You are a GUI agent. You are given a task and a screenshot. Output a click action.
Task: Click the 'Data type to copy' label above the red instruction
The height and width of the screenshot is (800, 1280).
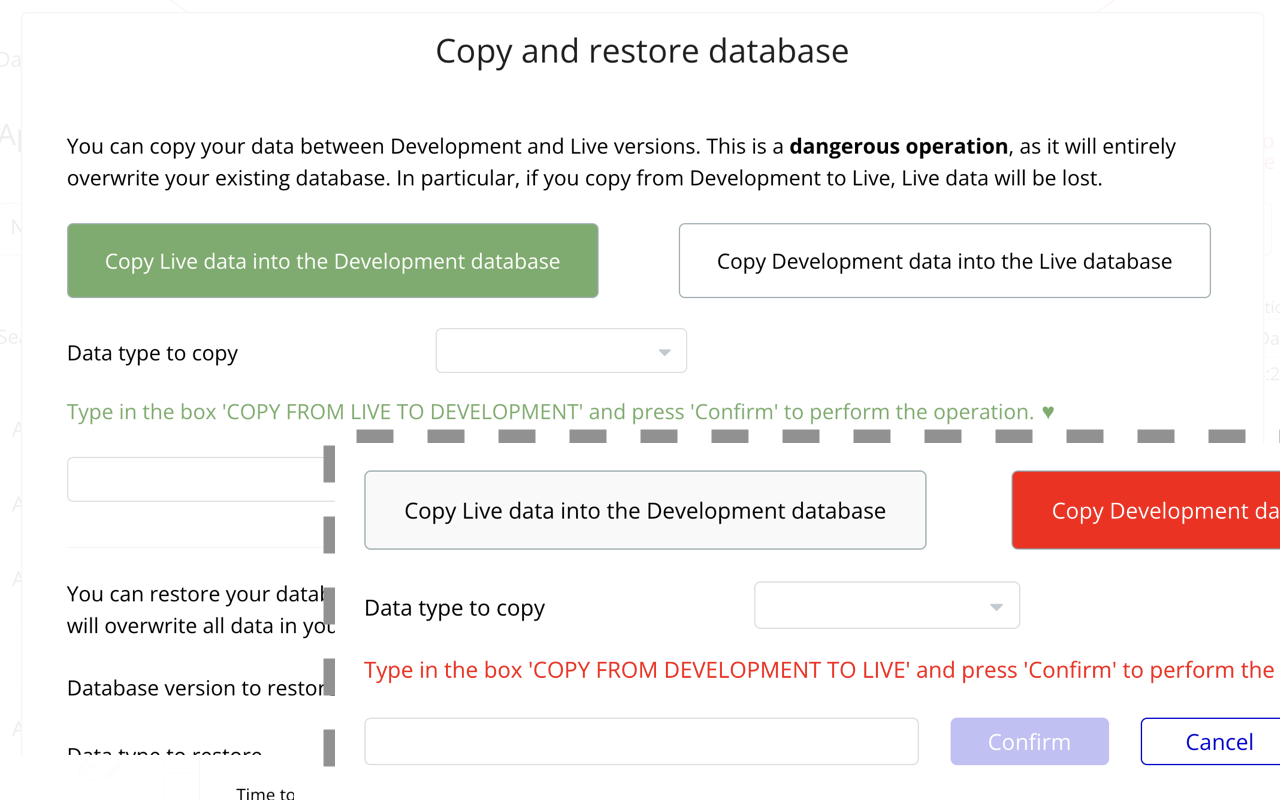tap(454, 608)
